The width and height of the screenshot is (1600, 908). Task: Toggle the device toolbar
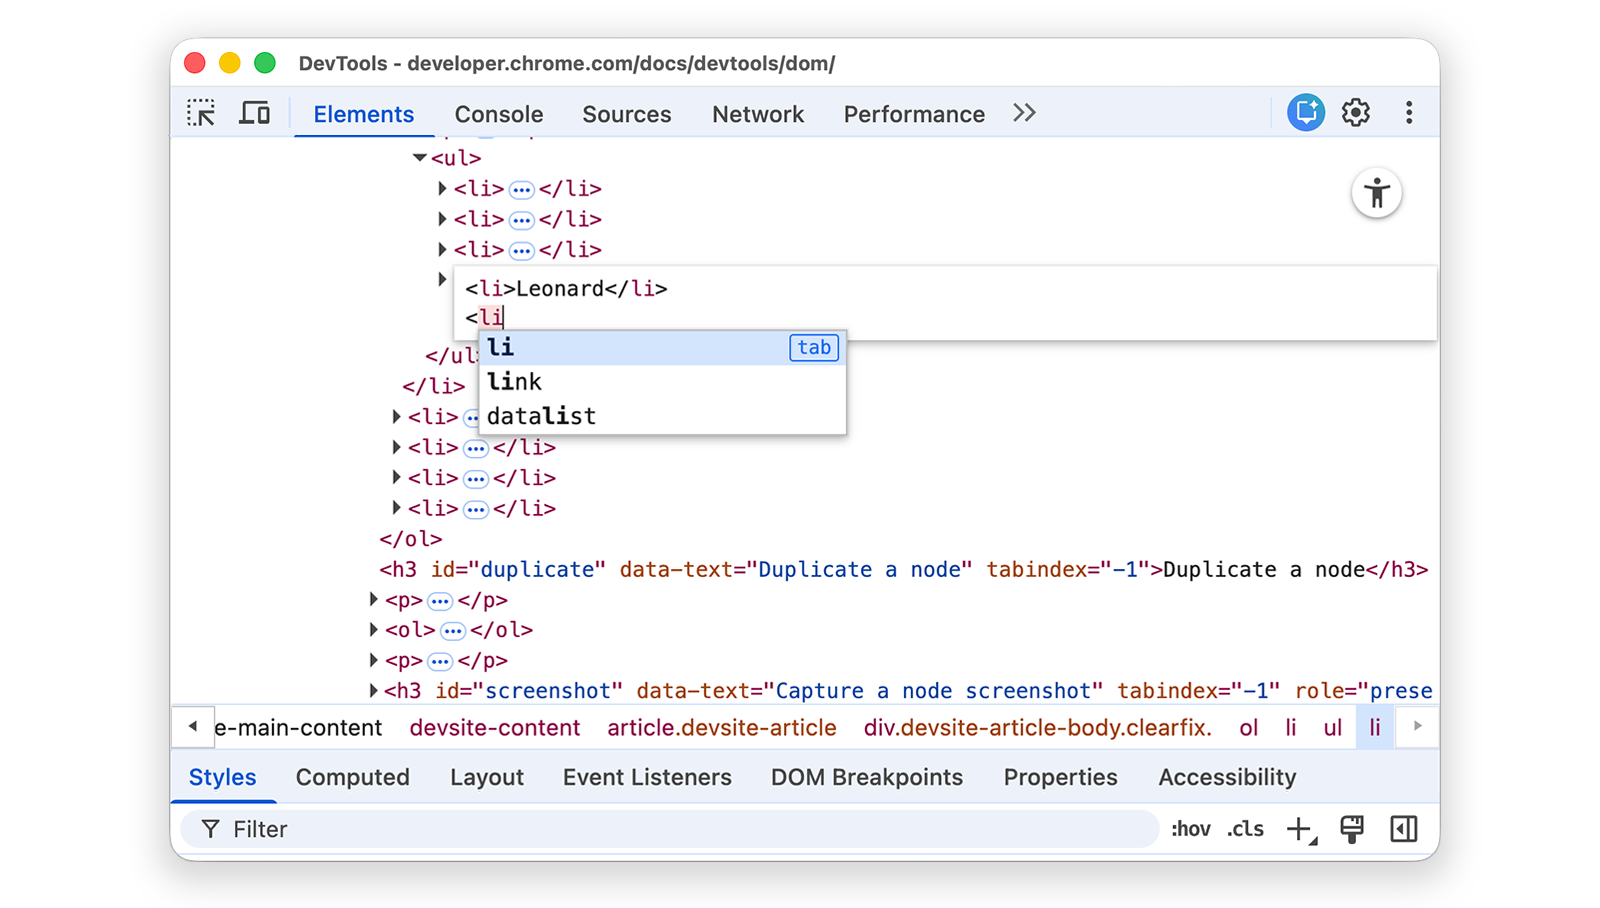[255, 112]
